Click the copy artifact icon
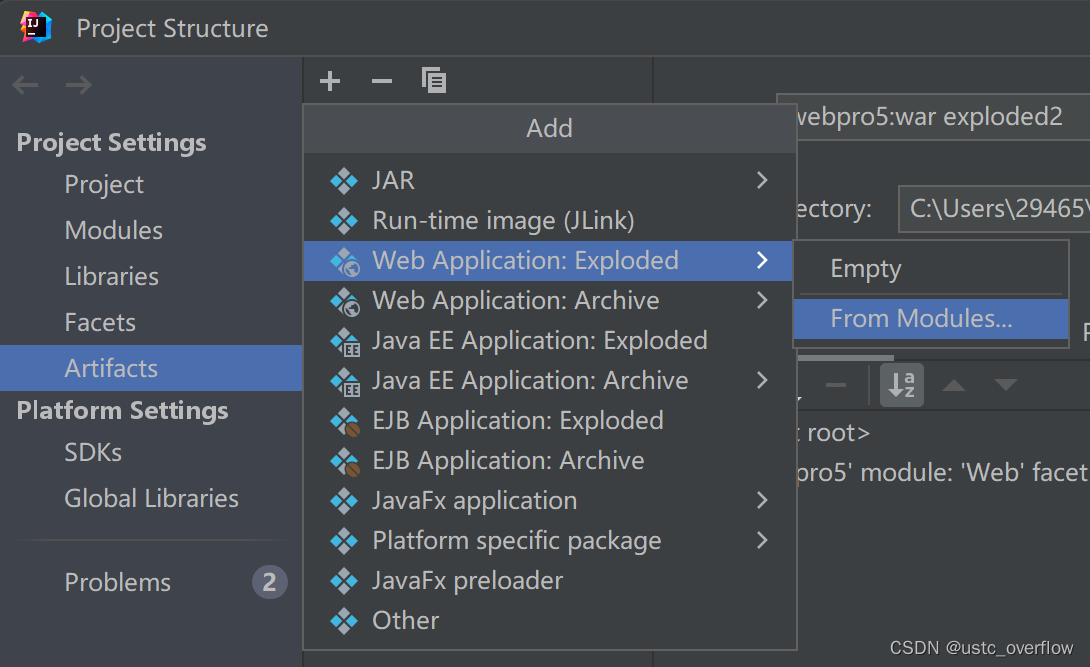The image size is (1090, 667). pyautogui.click(x=434, y=81)
